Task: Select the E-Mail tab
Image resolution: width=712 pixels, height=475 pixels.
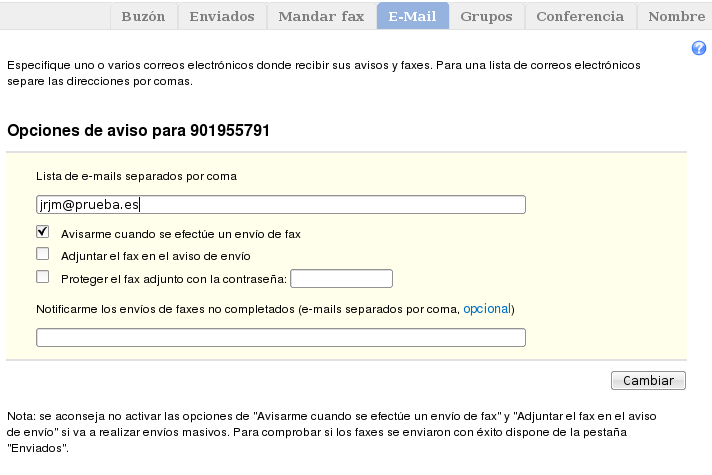Action: [412, 16]
